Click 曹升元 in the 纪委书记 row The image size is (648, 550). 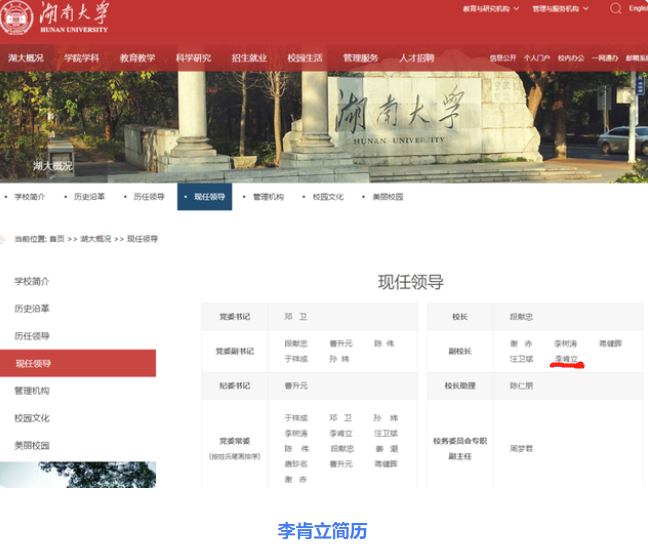pyautogui.click(x=296, y=386)
